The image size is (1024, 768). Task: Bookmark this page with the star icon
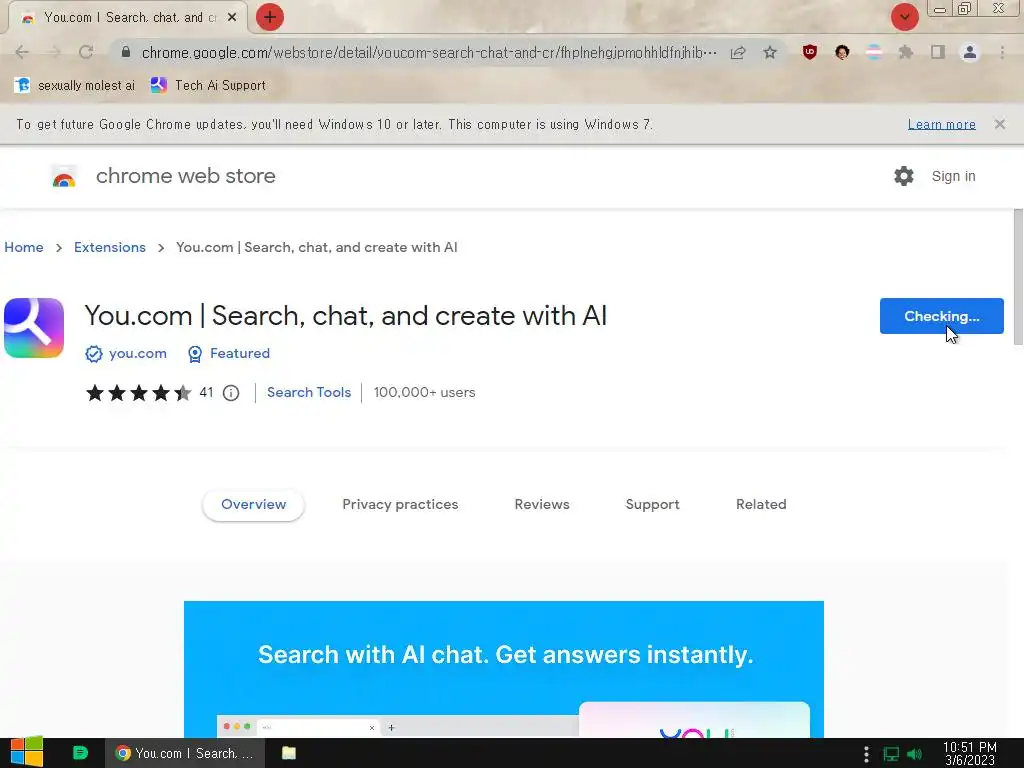(770, 52)
